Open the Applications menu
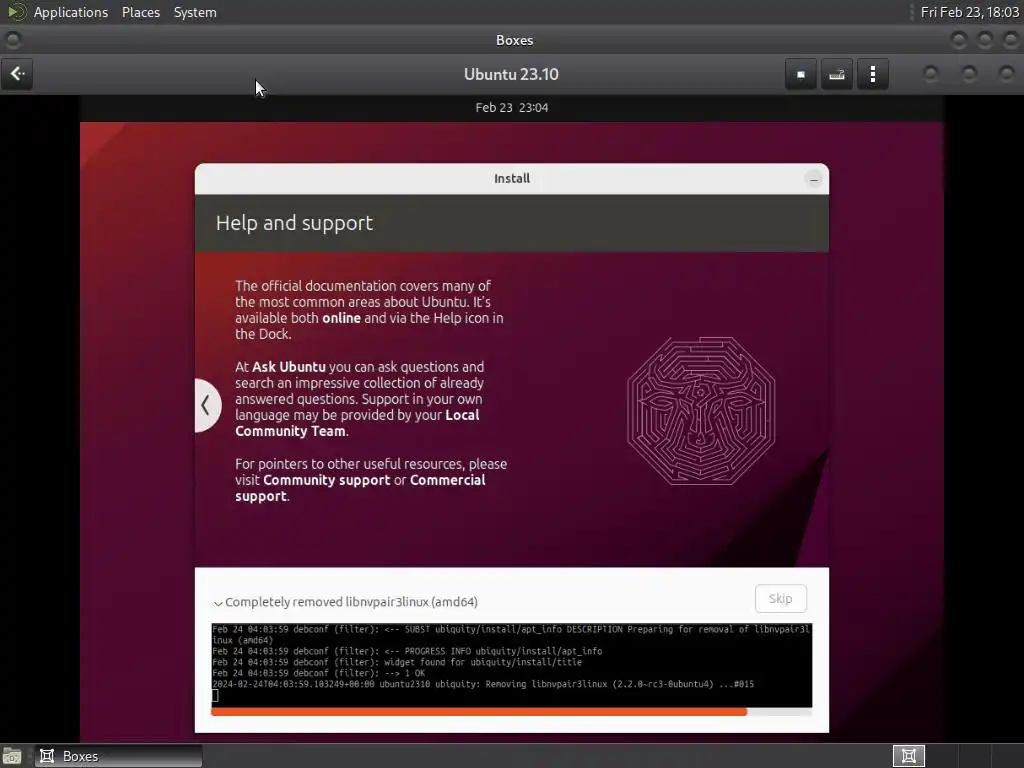 coord(71,12)
